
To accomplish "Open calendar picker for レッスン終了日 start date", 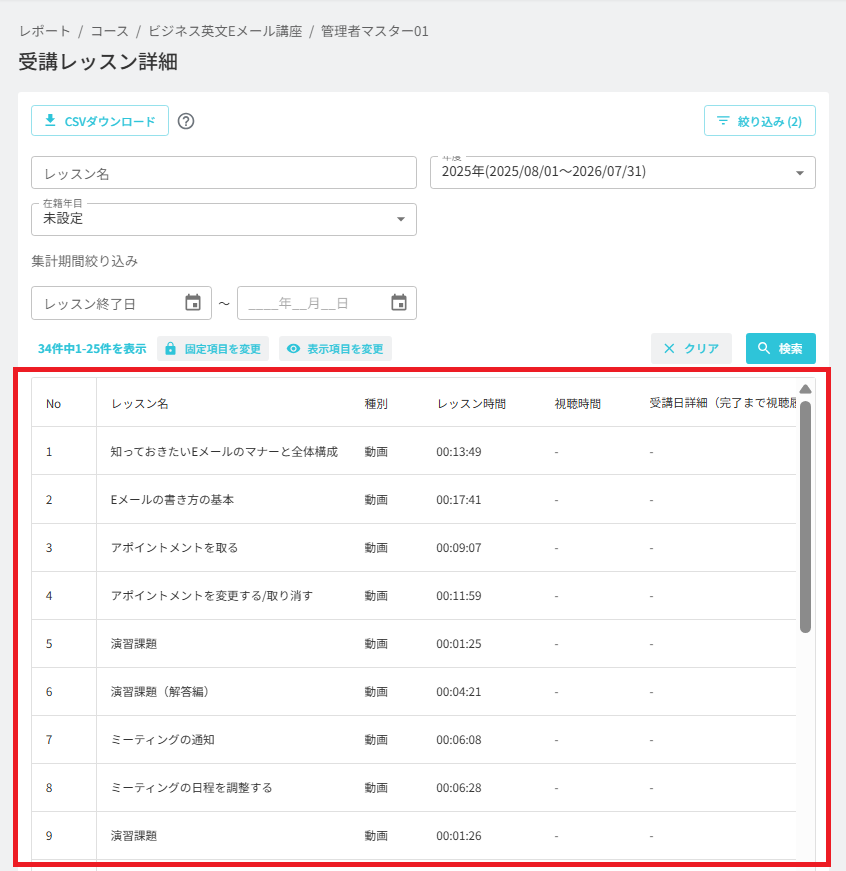I will [193, 303].
